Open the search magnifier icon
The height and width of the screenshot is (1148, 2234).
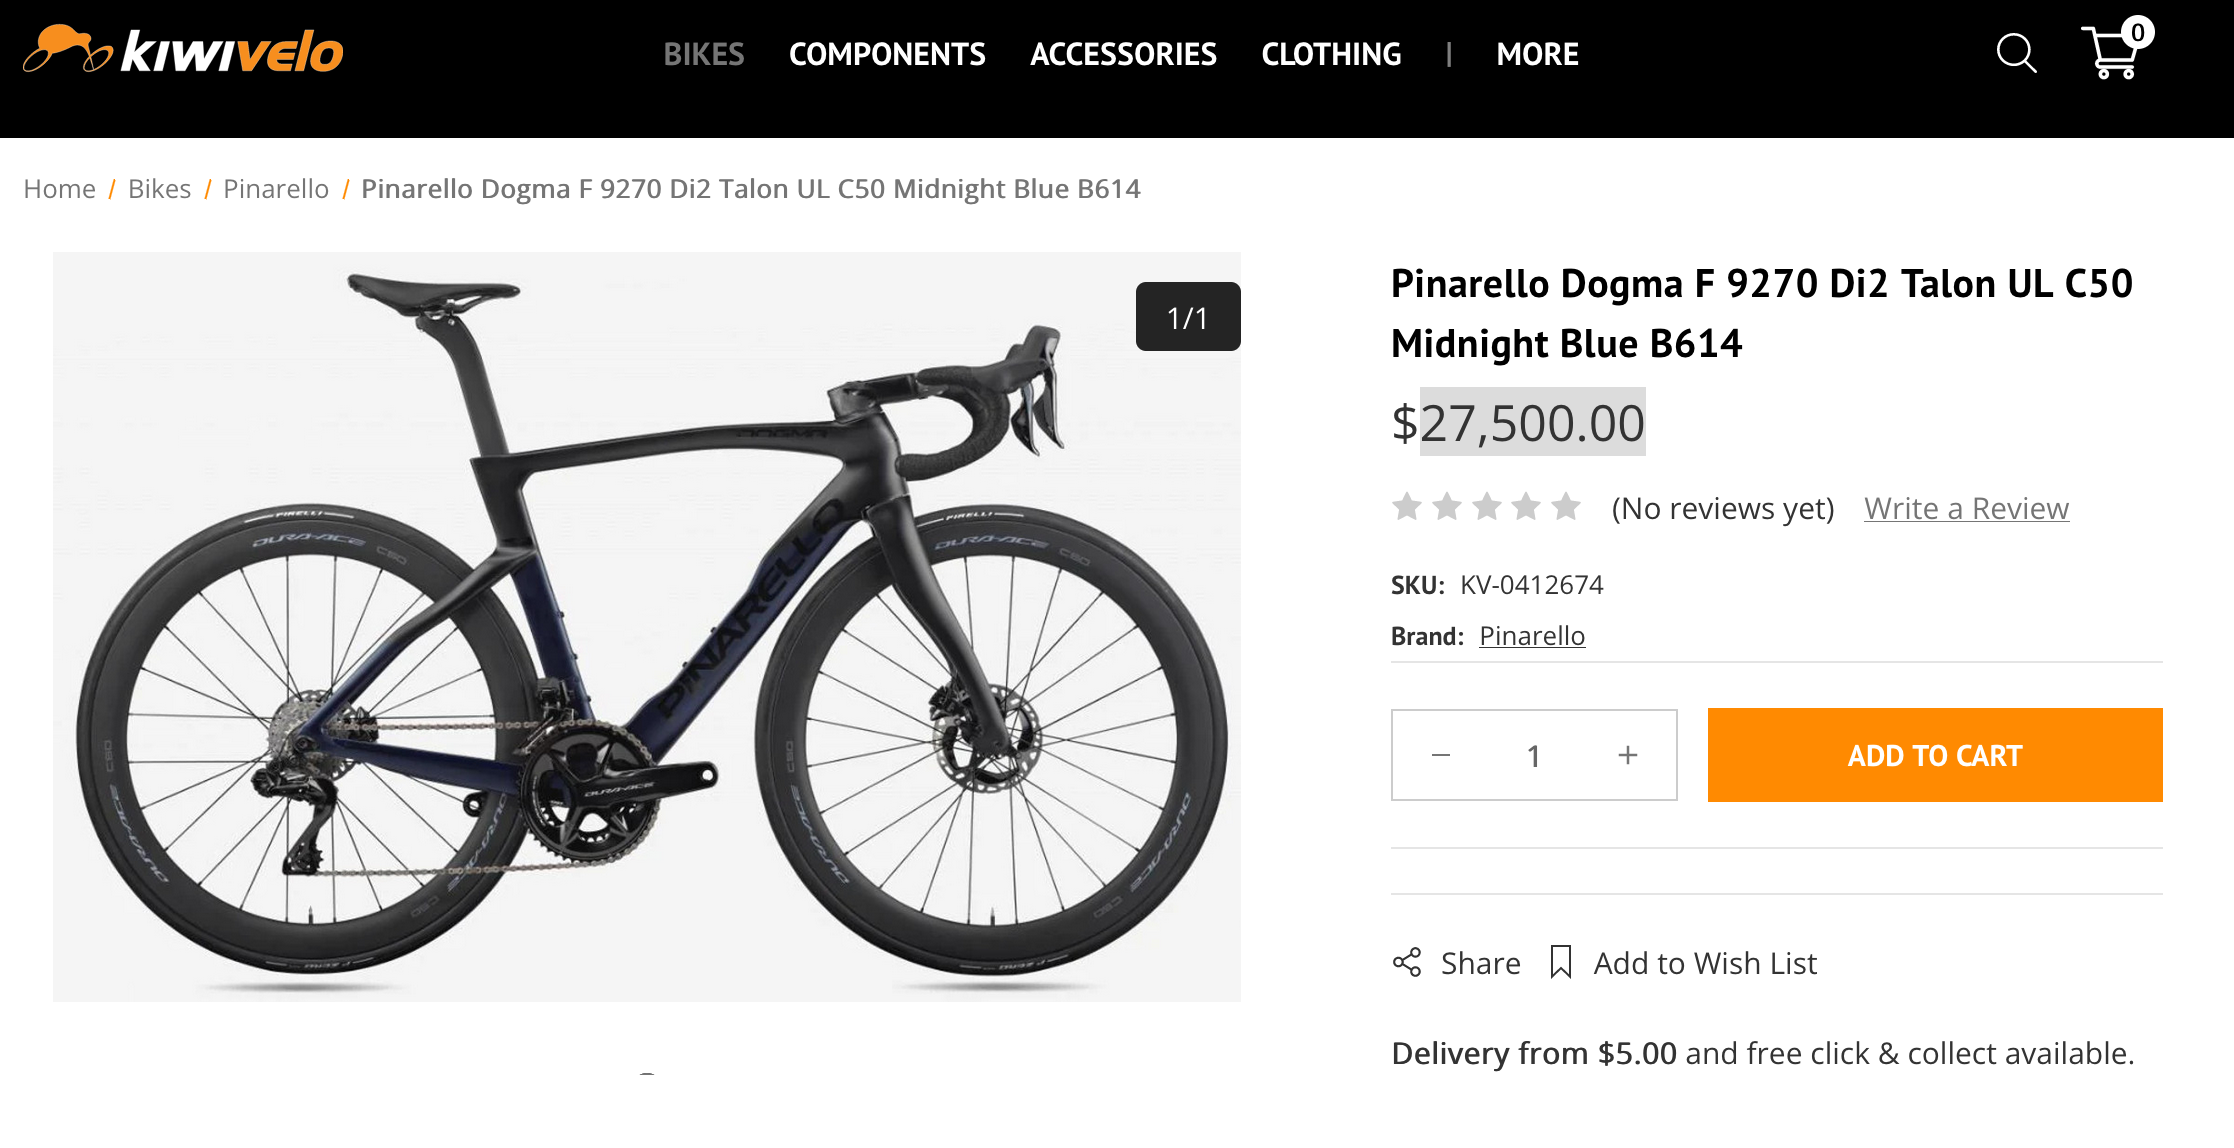click(x=2015, y=53)
